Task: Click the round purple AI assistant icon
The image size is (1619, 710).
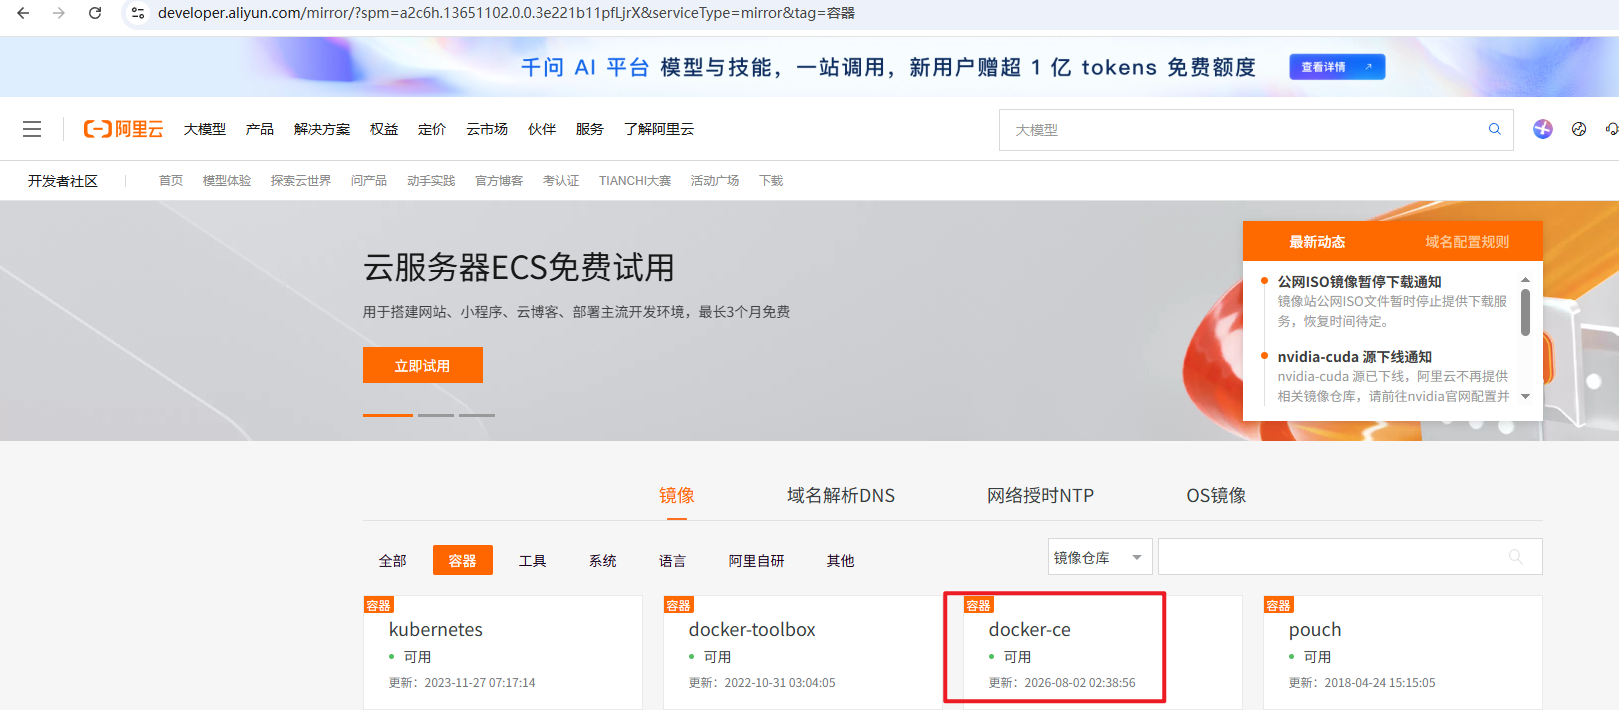Action: tap(1543, 129)
